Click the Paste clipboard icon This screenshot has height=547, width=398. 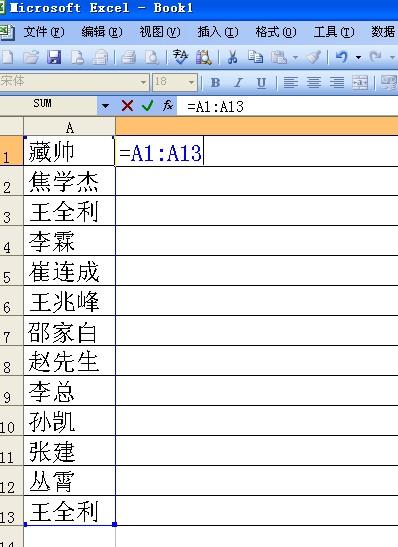tap(279, 57)
